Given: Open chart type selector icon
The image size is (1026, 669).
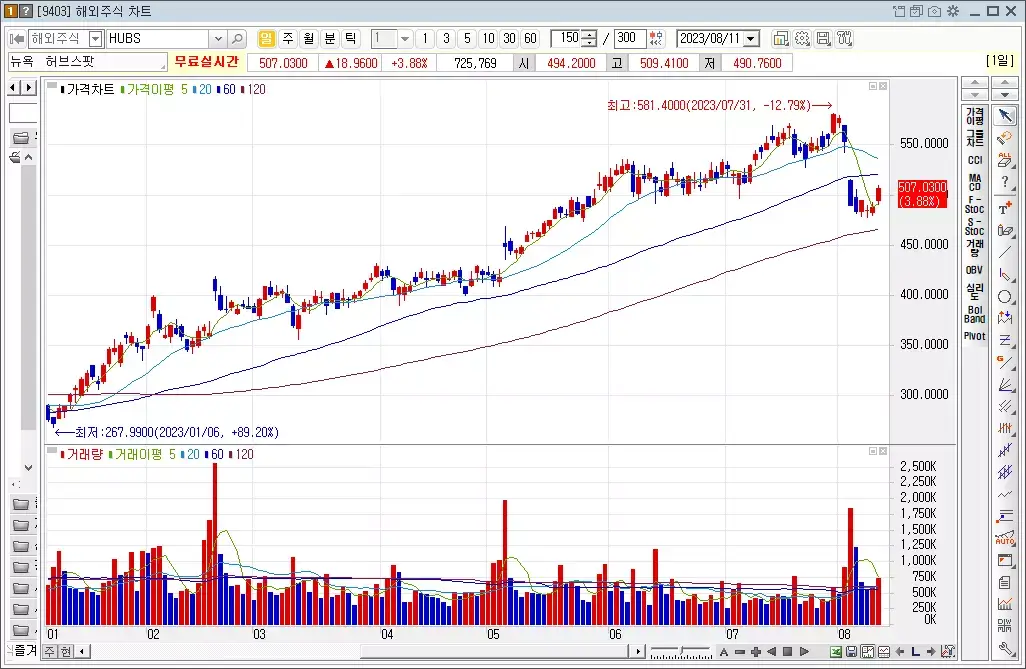Looking at the screenshot, I should click(x=781, y=39).
